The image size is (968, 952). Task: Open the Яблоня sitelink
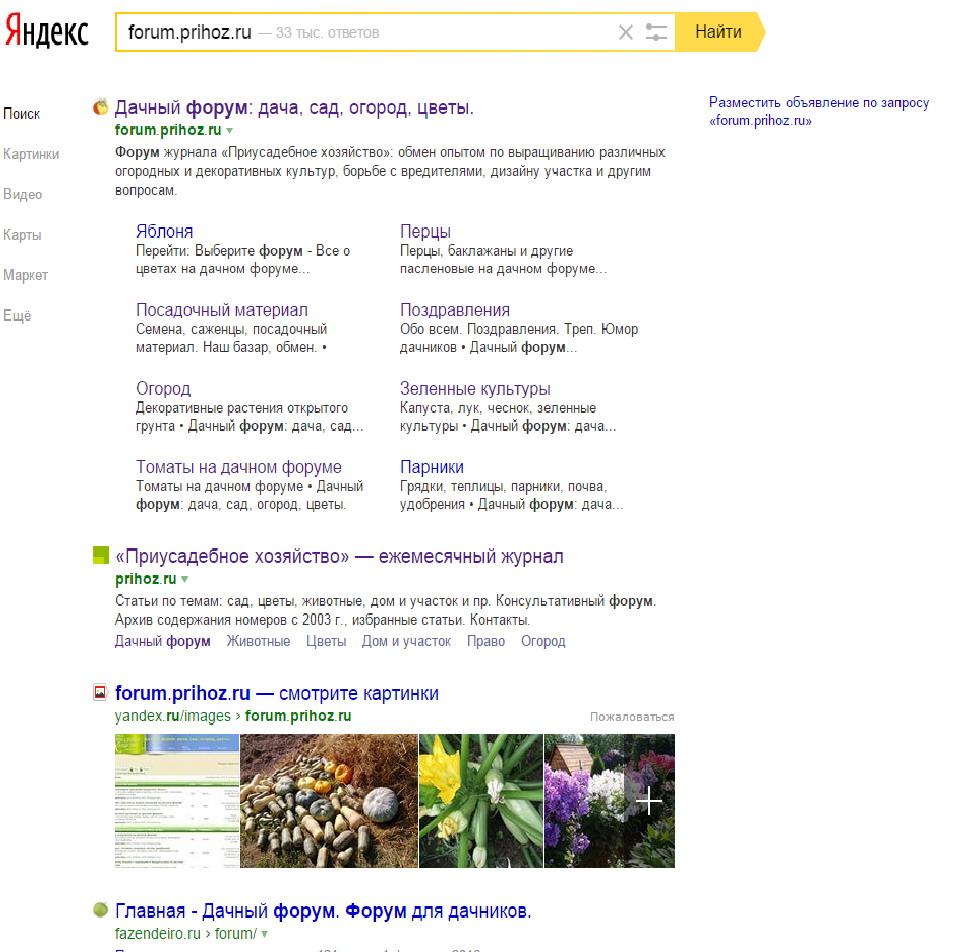click(164, 232)
